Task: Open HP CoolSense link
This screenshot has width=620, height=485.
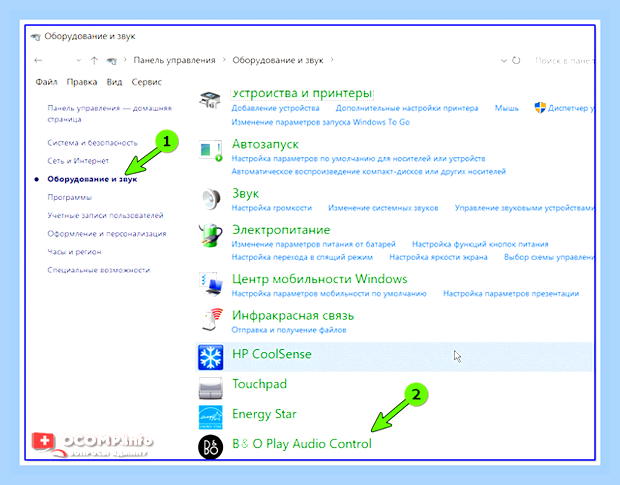Action: click(272, 354)
